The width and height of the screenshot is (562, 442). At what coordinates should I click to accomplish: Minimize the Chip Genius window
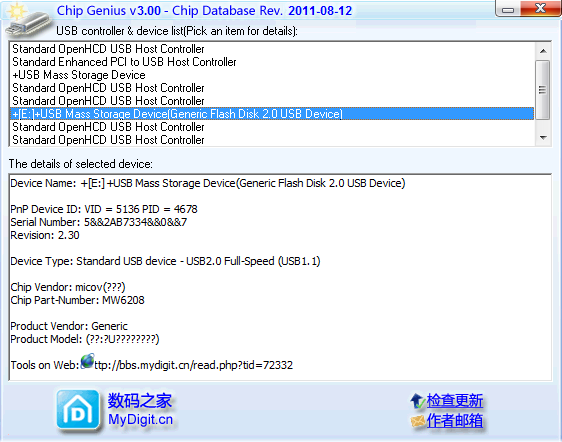(x=508, y=9)
